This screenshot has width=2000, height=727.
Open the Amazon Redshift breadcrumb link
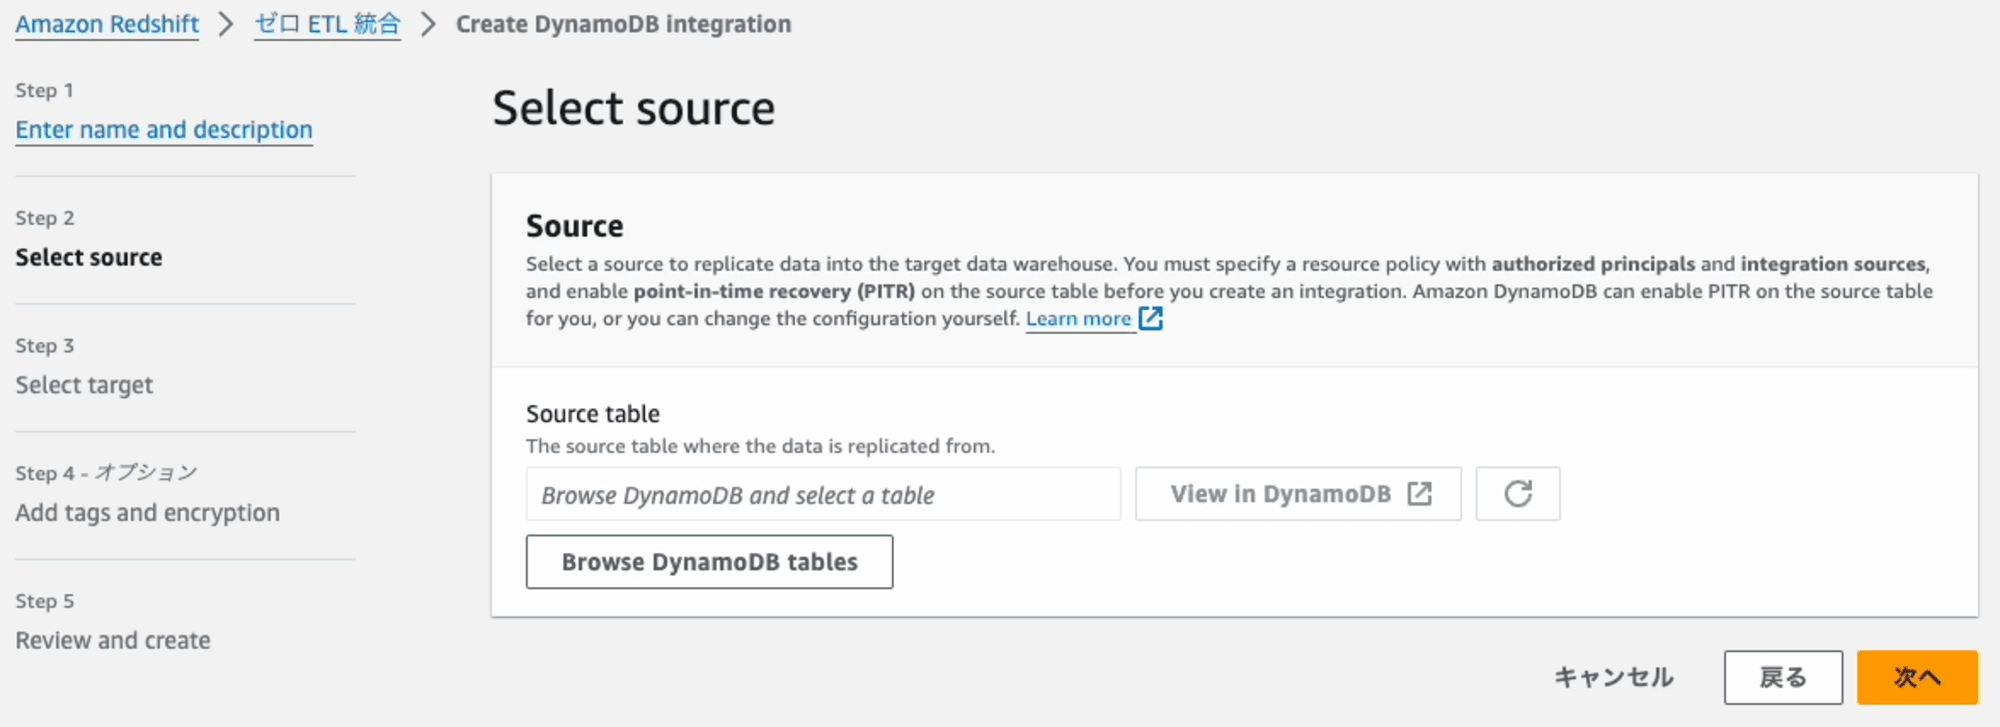point(107,24)
